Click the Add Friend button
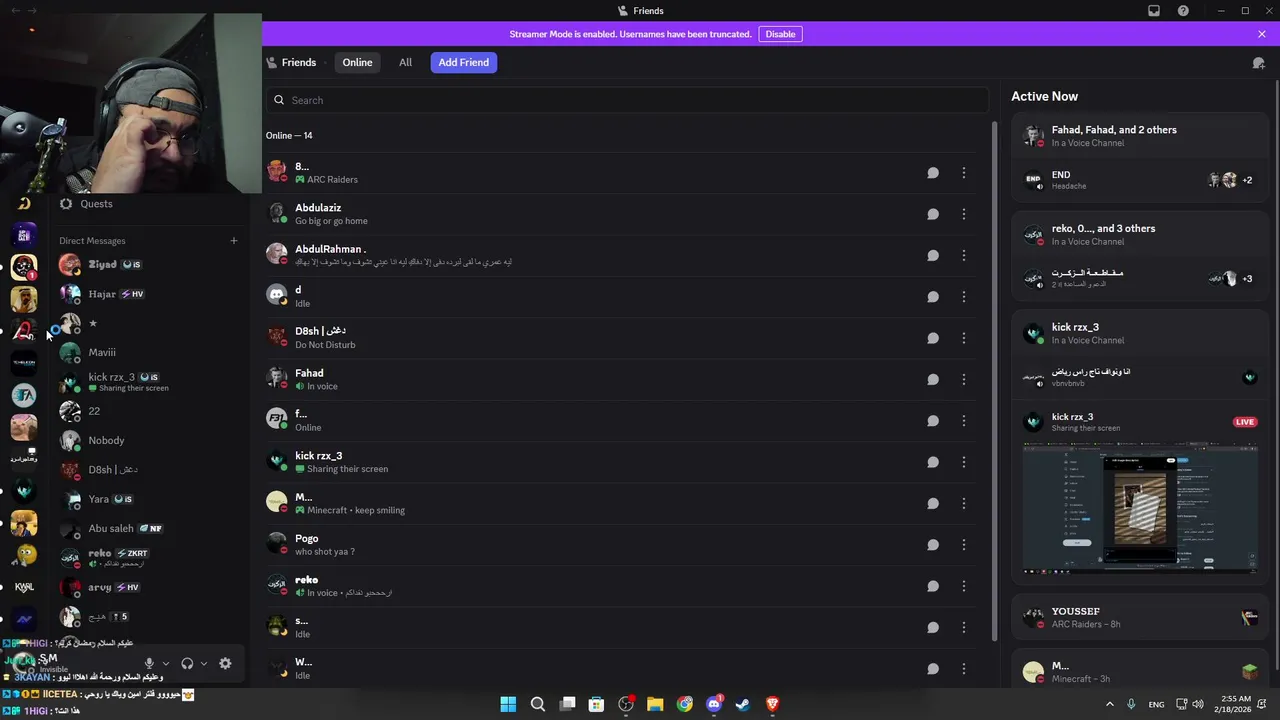This screenshot has height=720, width=1280. click(463, 62)
